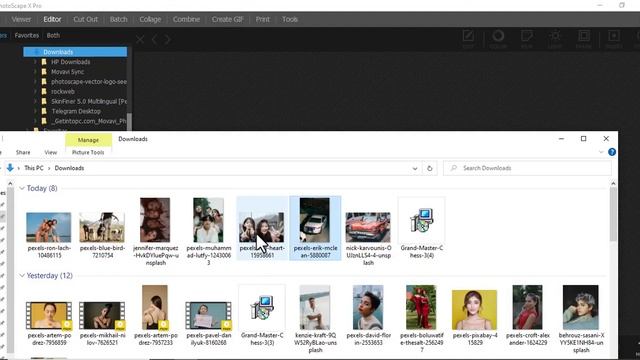Switch to the Editor tab
Screen dimensions: 640x360
point(52,19)
